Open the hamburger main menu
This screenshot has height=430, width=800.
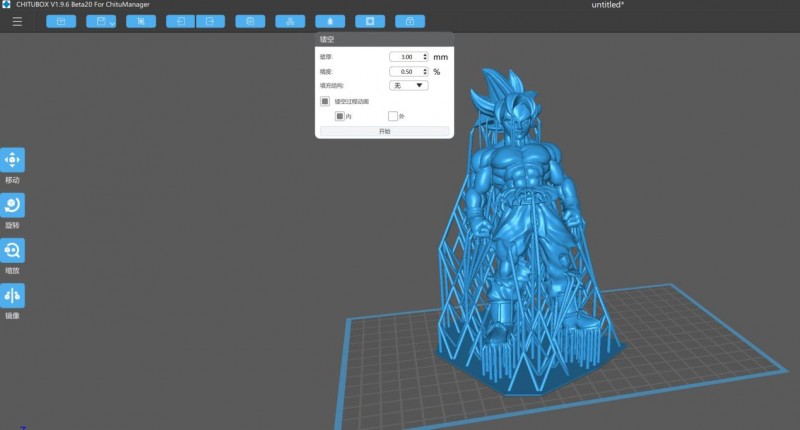pos(17,21)
